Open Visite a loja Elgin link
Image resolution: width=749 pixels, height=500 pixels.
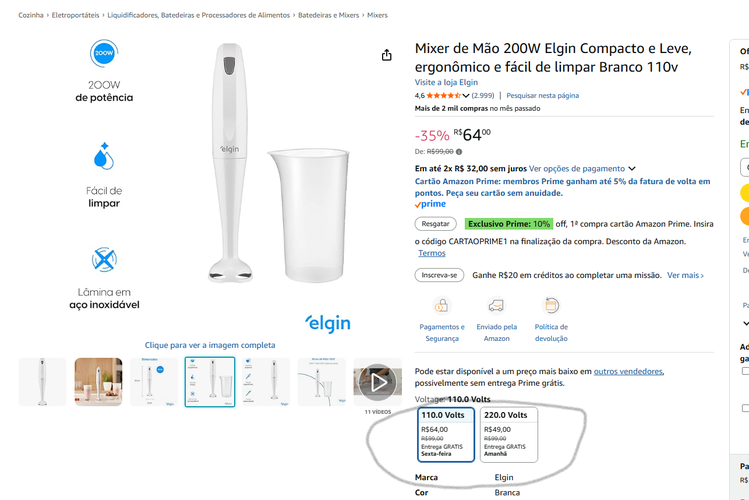pos(446,82)
